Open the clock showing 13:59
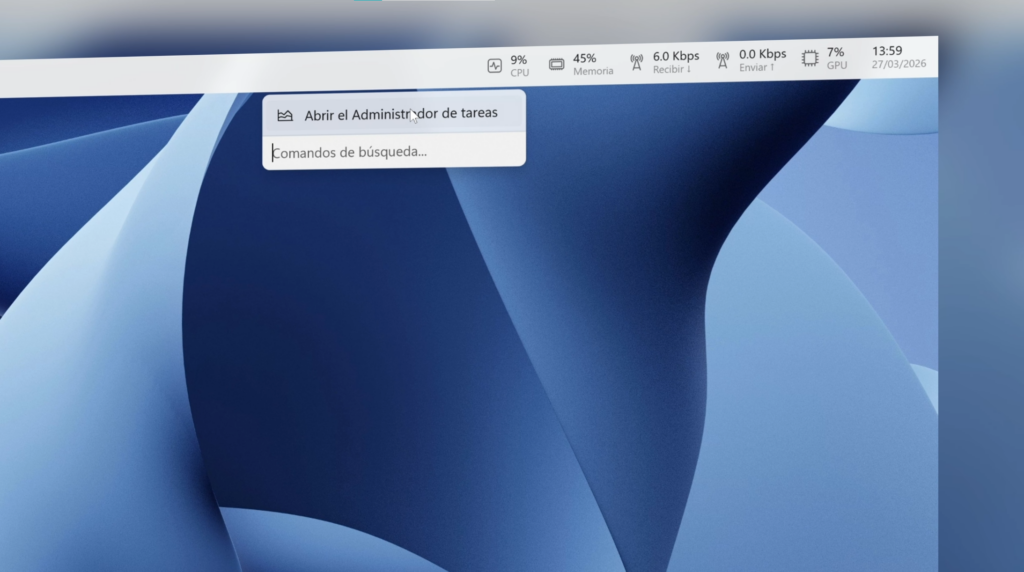The width and height of the screenshot is (1024, 572). [887, 50]
